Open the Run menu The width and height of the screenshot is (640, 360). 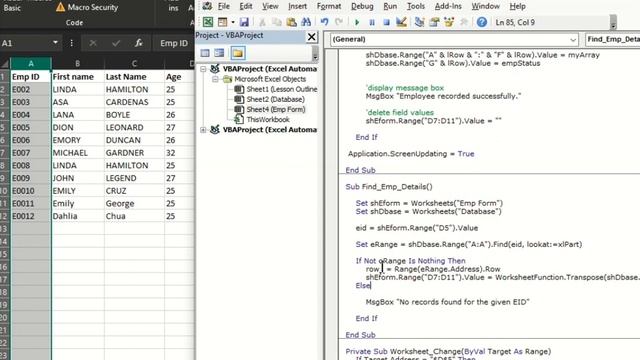tap(390, 6)
